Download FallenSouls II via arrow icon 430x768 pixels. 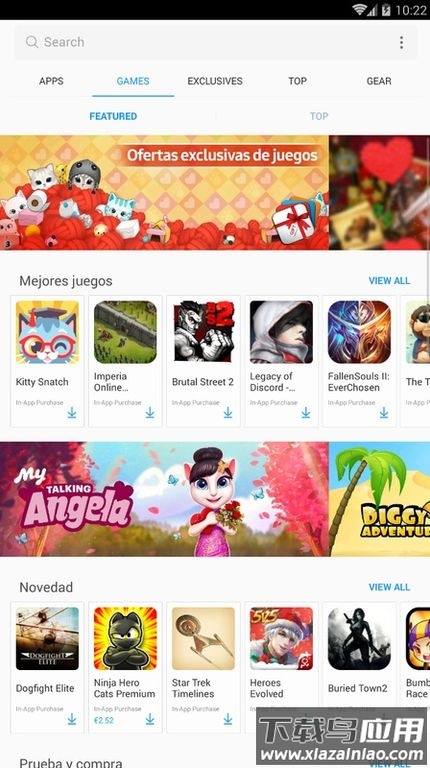(x=384, y=412)
